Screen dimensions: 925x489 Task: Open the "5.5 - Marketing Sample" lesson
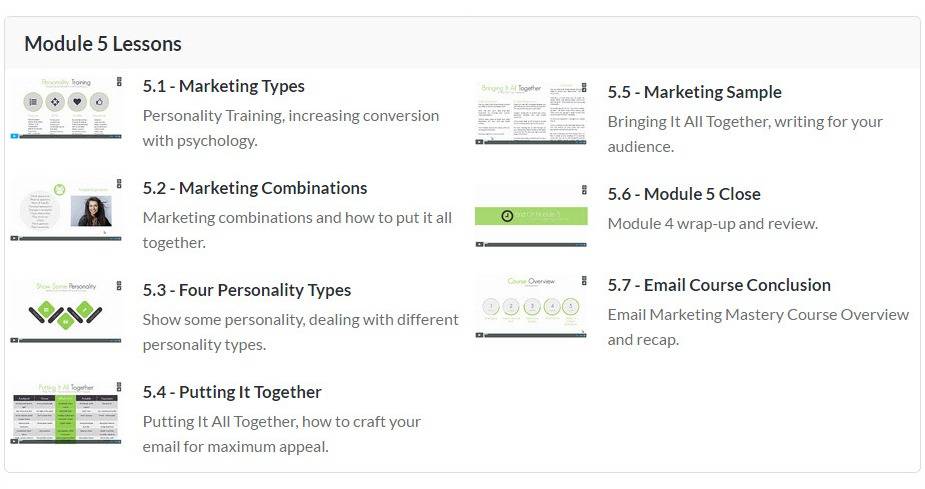coord(694,92)
